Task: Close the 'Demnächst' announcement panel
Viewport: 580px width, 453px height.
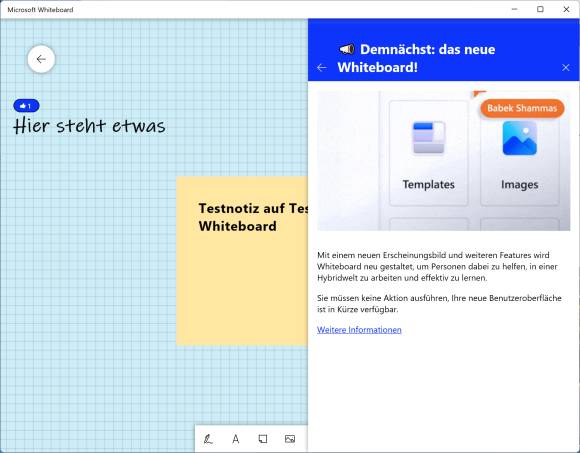Action: [x=566, y=67]
